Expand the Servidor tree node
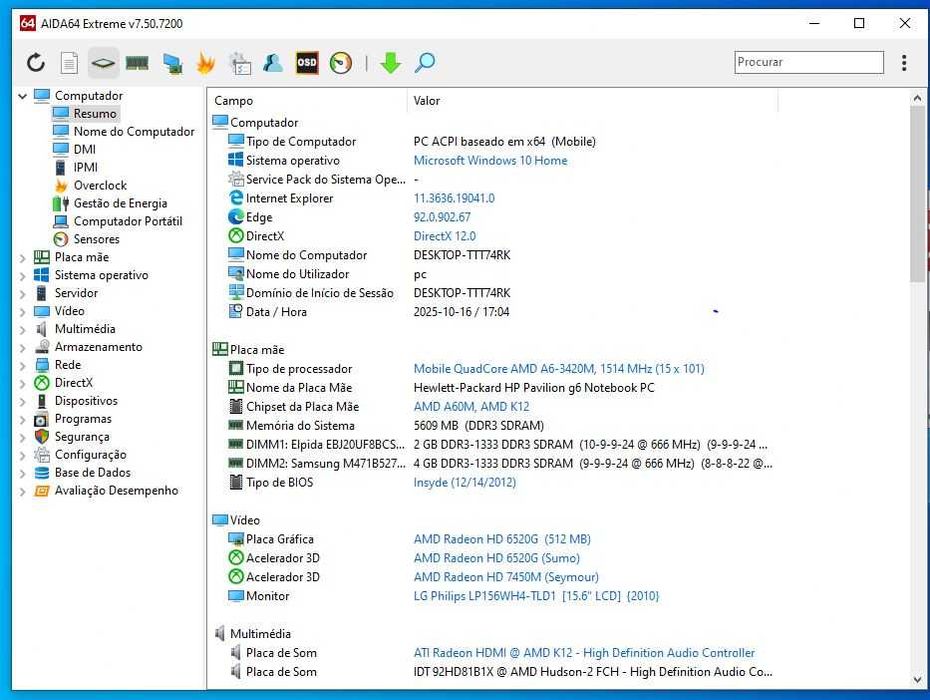This screenshot has width=930, height=700. click(x=23, y=293)
